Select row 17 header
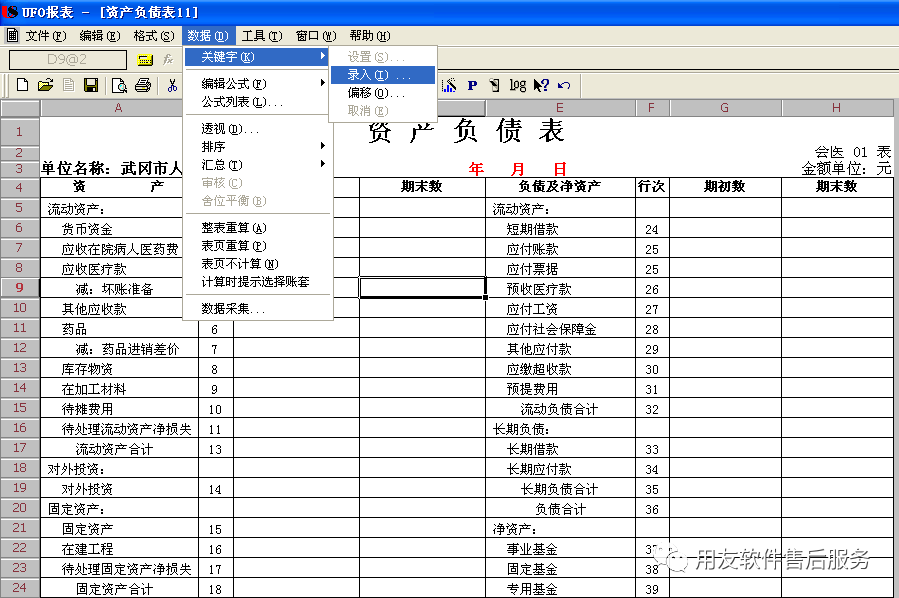 19,448
